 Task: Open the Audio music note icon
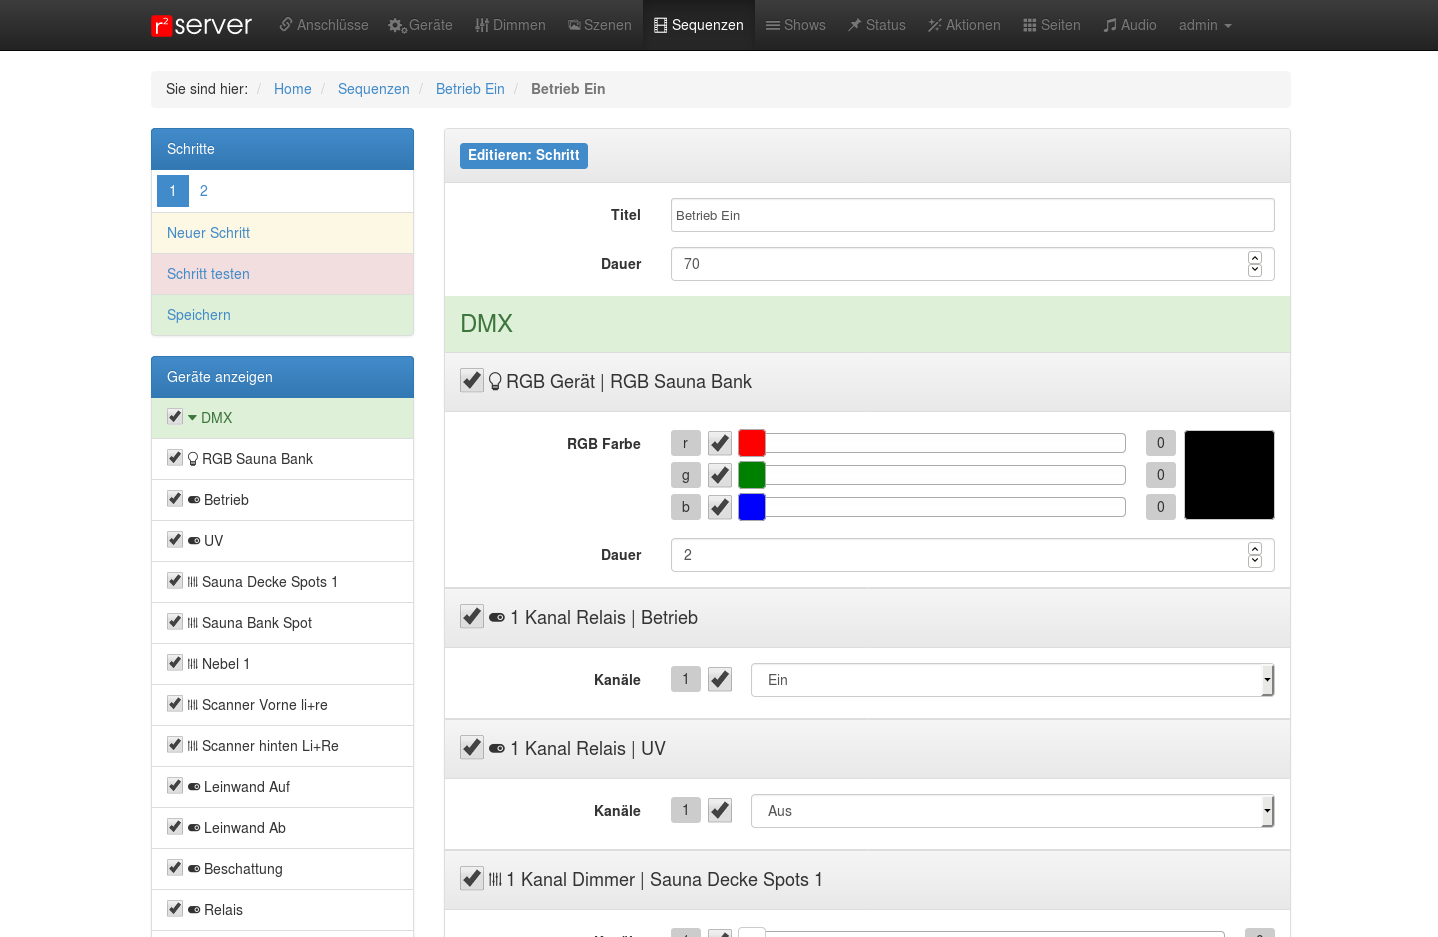pos(1110,25)
